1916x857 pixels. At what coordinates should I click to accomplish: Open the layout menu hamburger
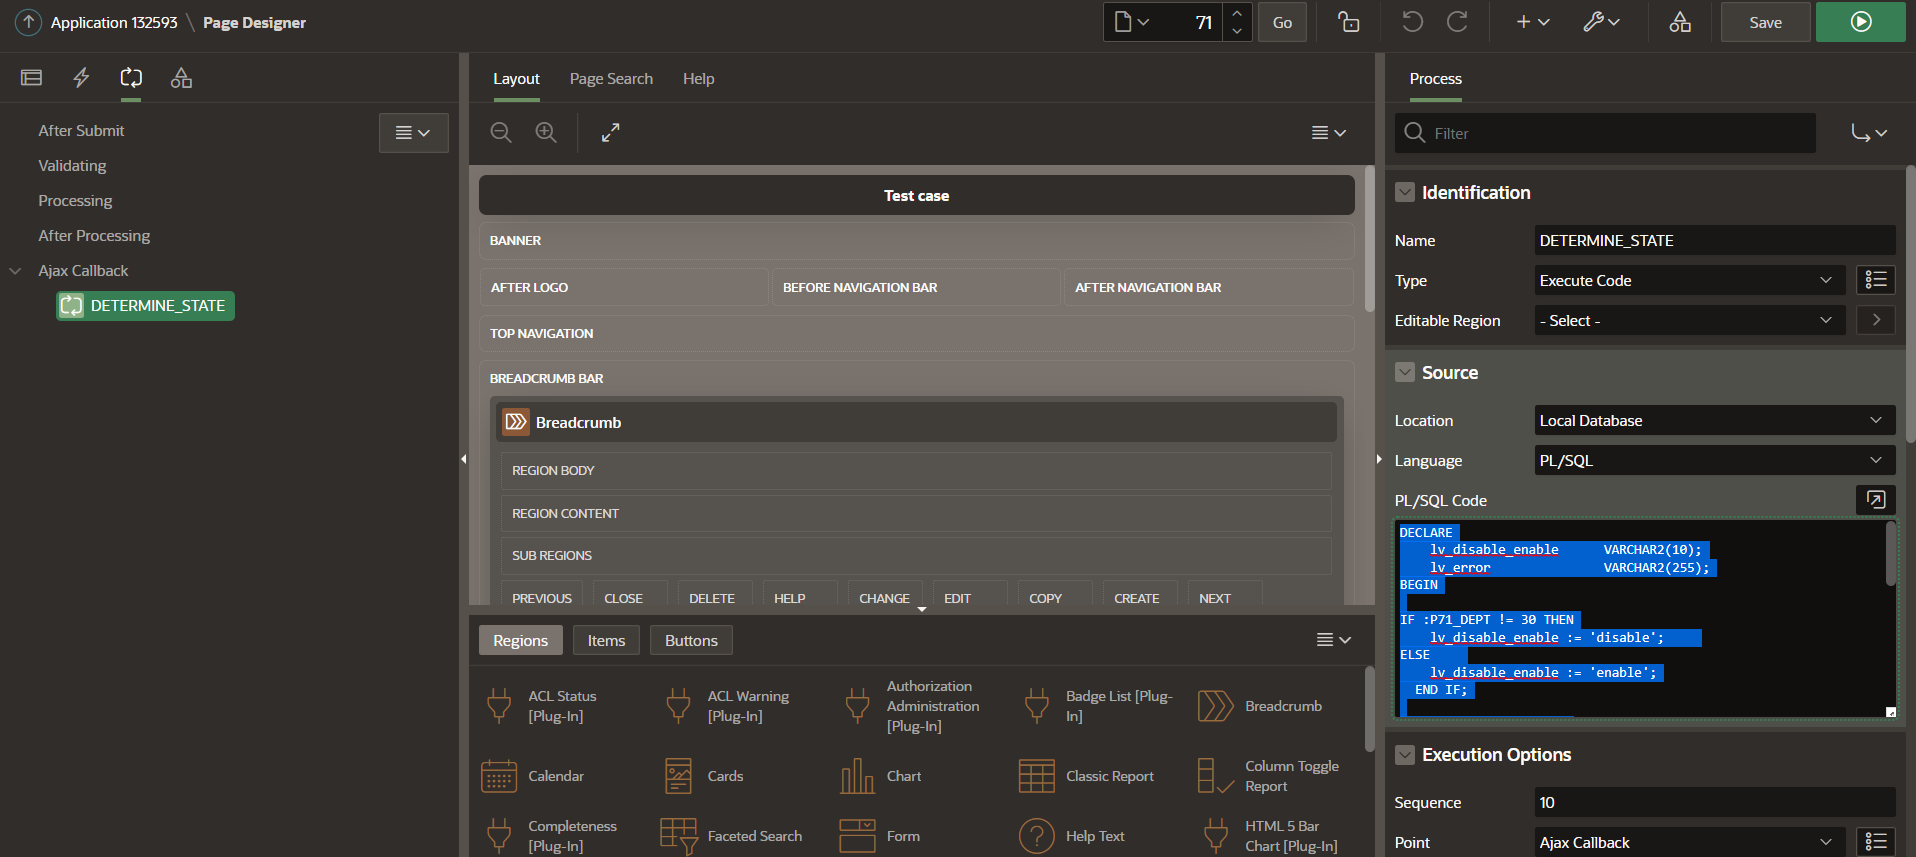[x=1329, y=132]
